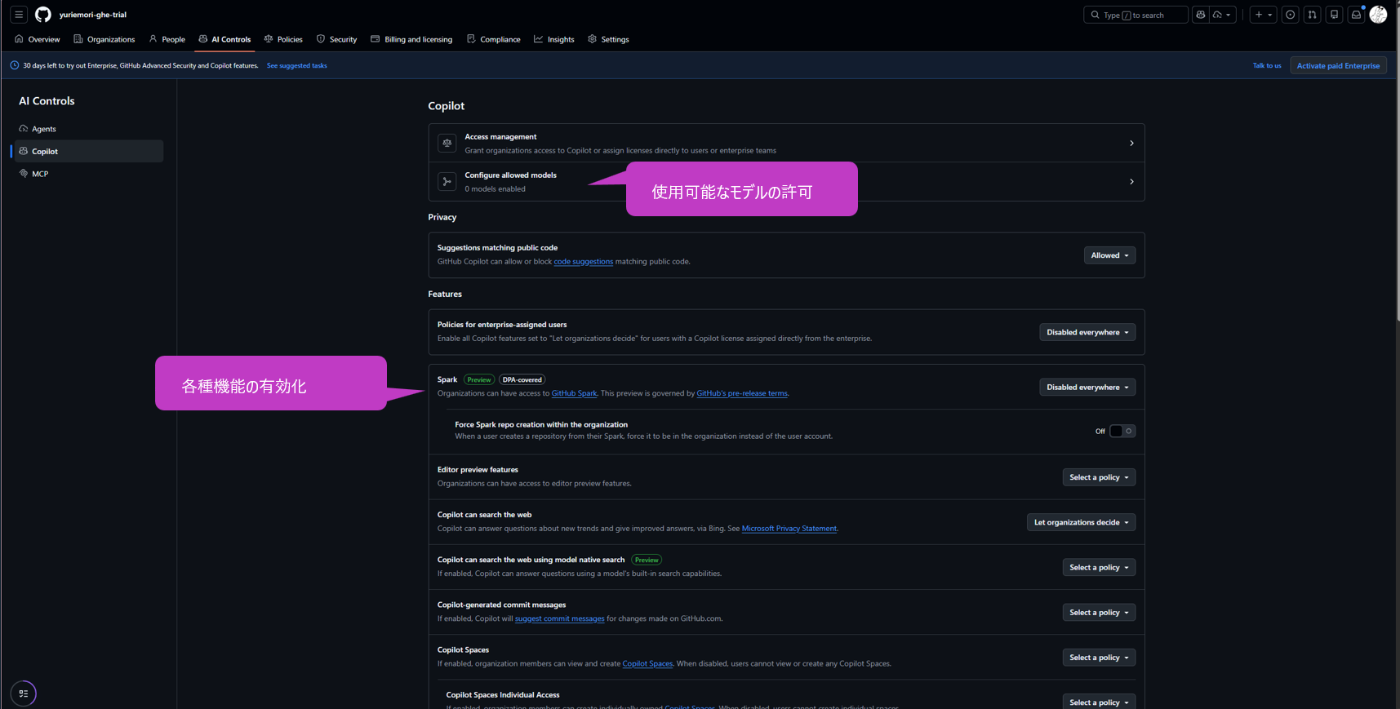The height and width of the screenshot is (709, 1400).
Task: Switch to Billing and licensing tab
Action: pos(411,39)
